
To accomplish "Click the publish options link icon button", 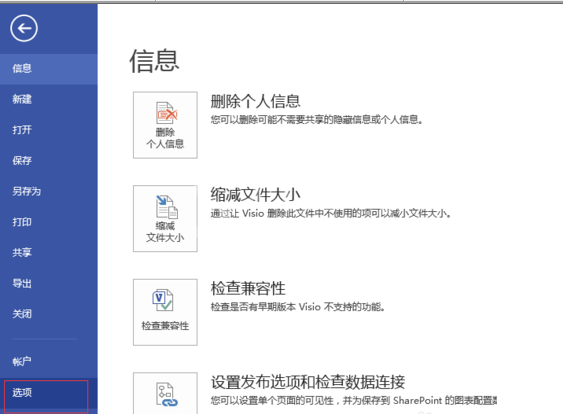I will pos(165,393).
